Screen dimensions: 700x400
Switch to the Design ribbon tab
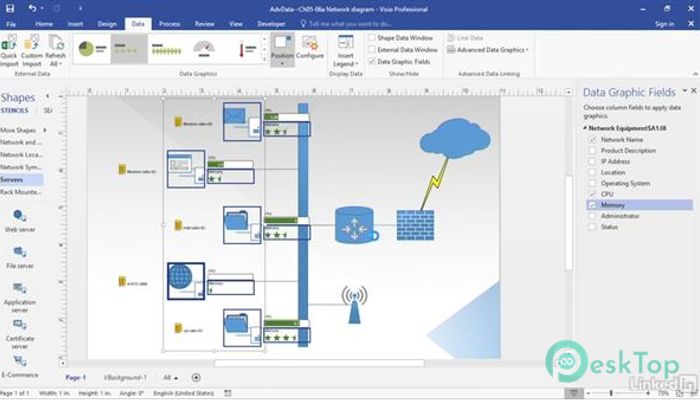pyautogui.click(x=107, y=24)
